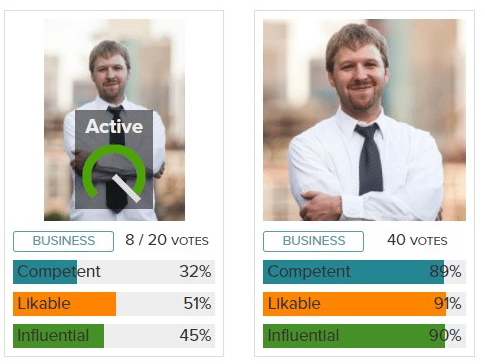Click the green gauge icon under Active
This screenshot has height=364, width=485.
point(114,172)
